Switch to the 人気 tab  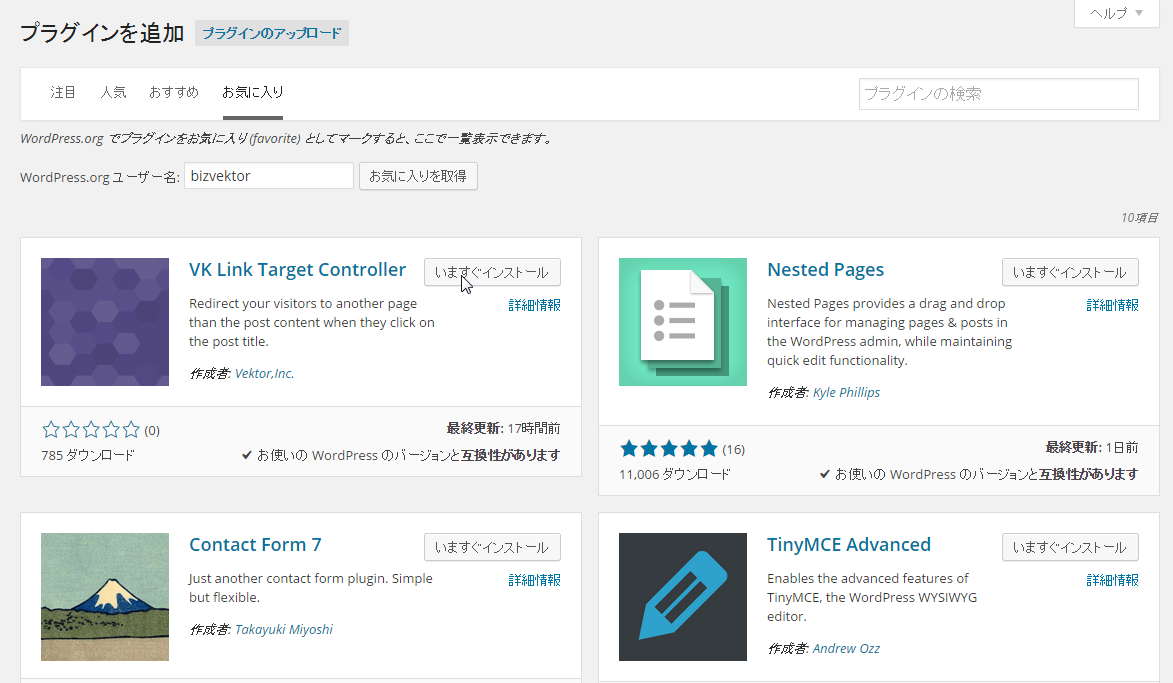tap(113, 92)
